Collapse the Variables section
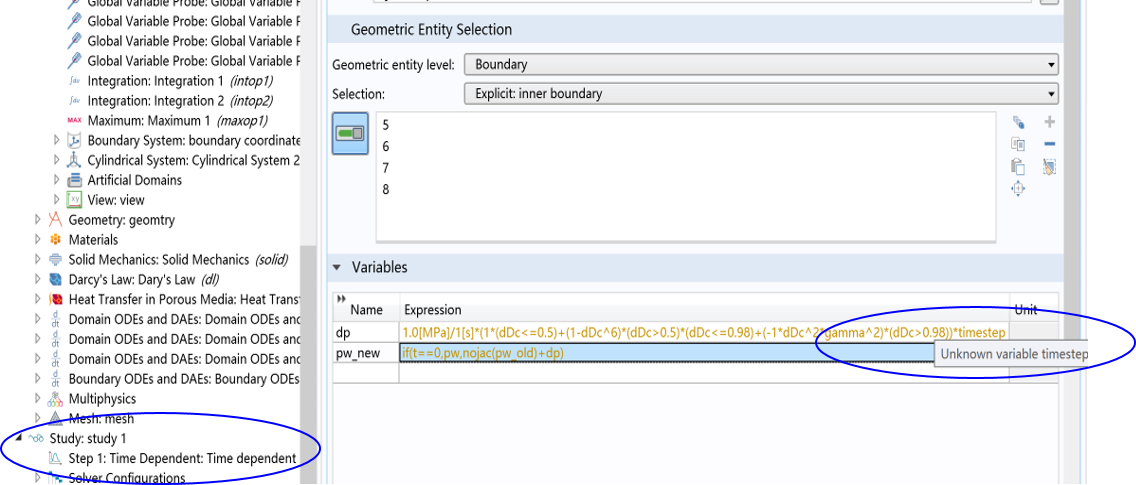 337,268
